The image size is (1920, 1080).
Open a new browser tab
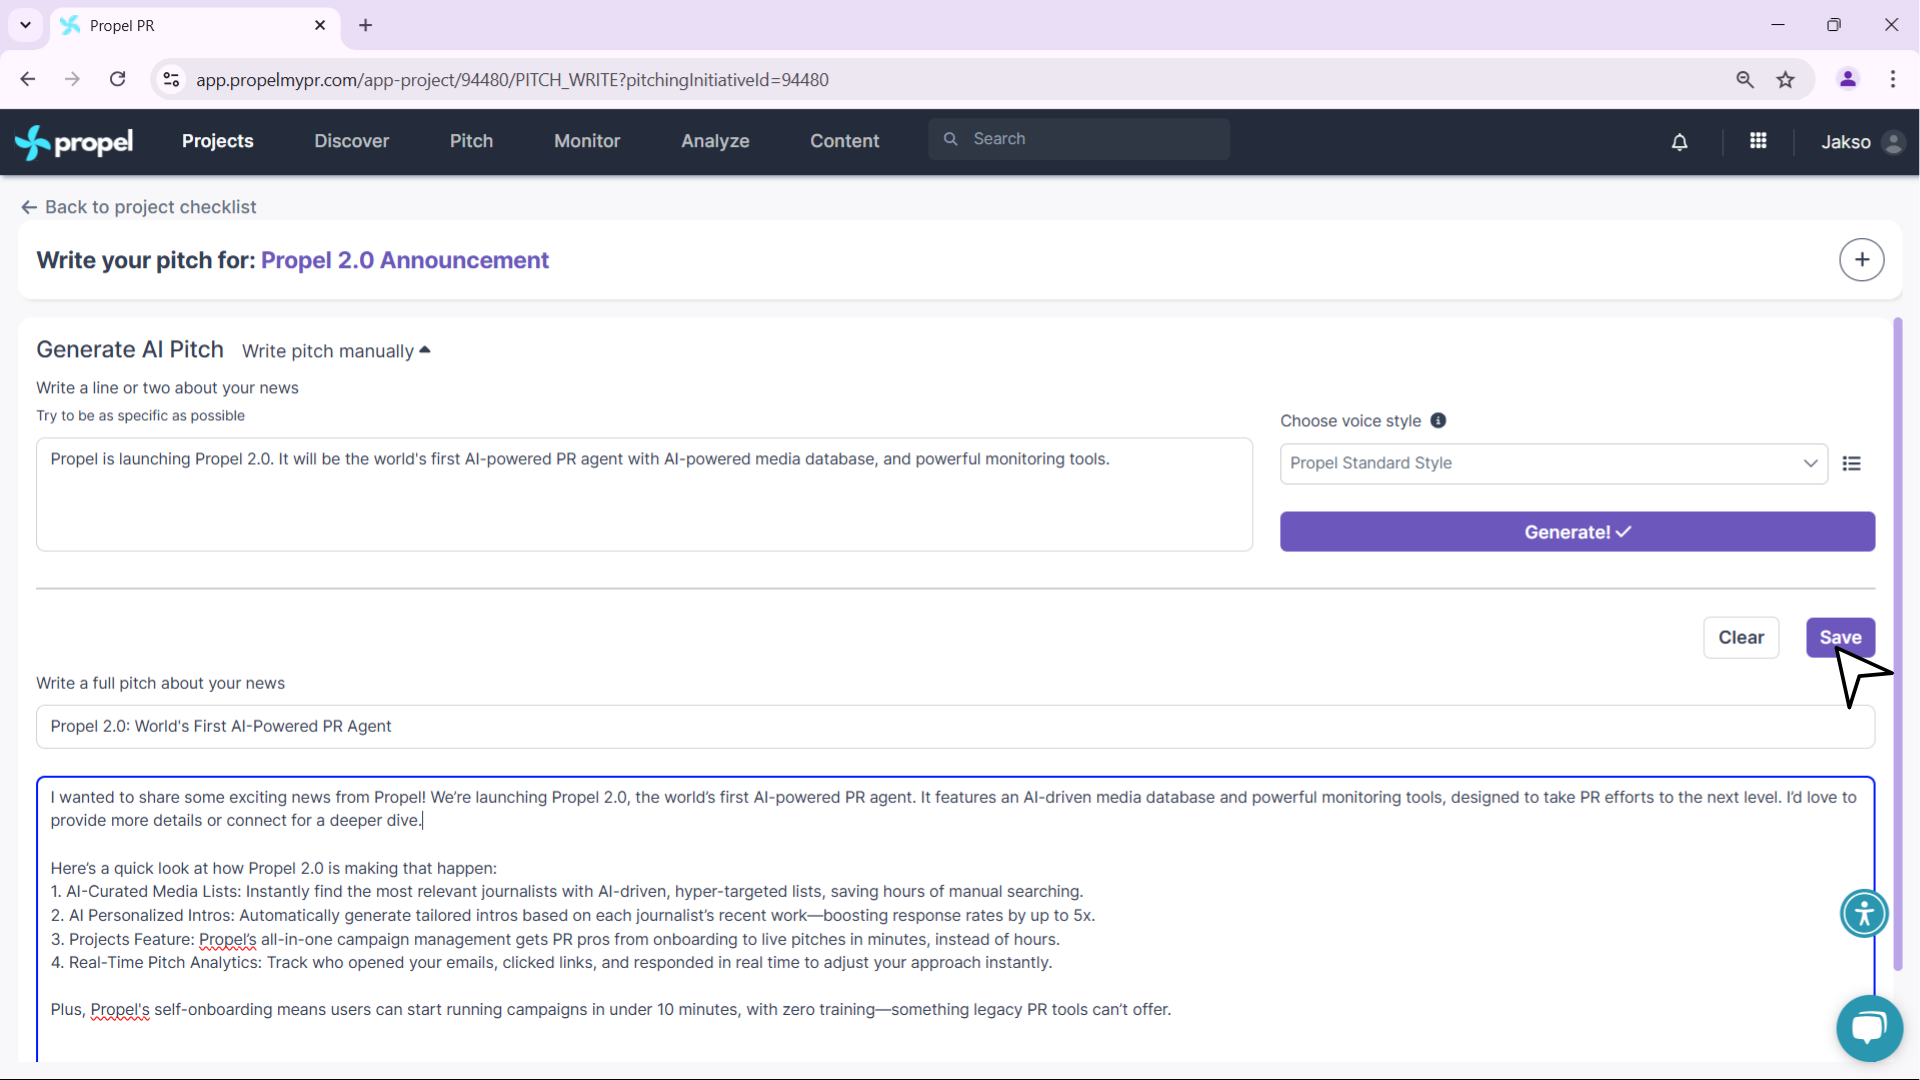click(x=366, y=25)
